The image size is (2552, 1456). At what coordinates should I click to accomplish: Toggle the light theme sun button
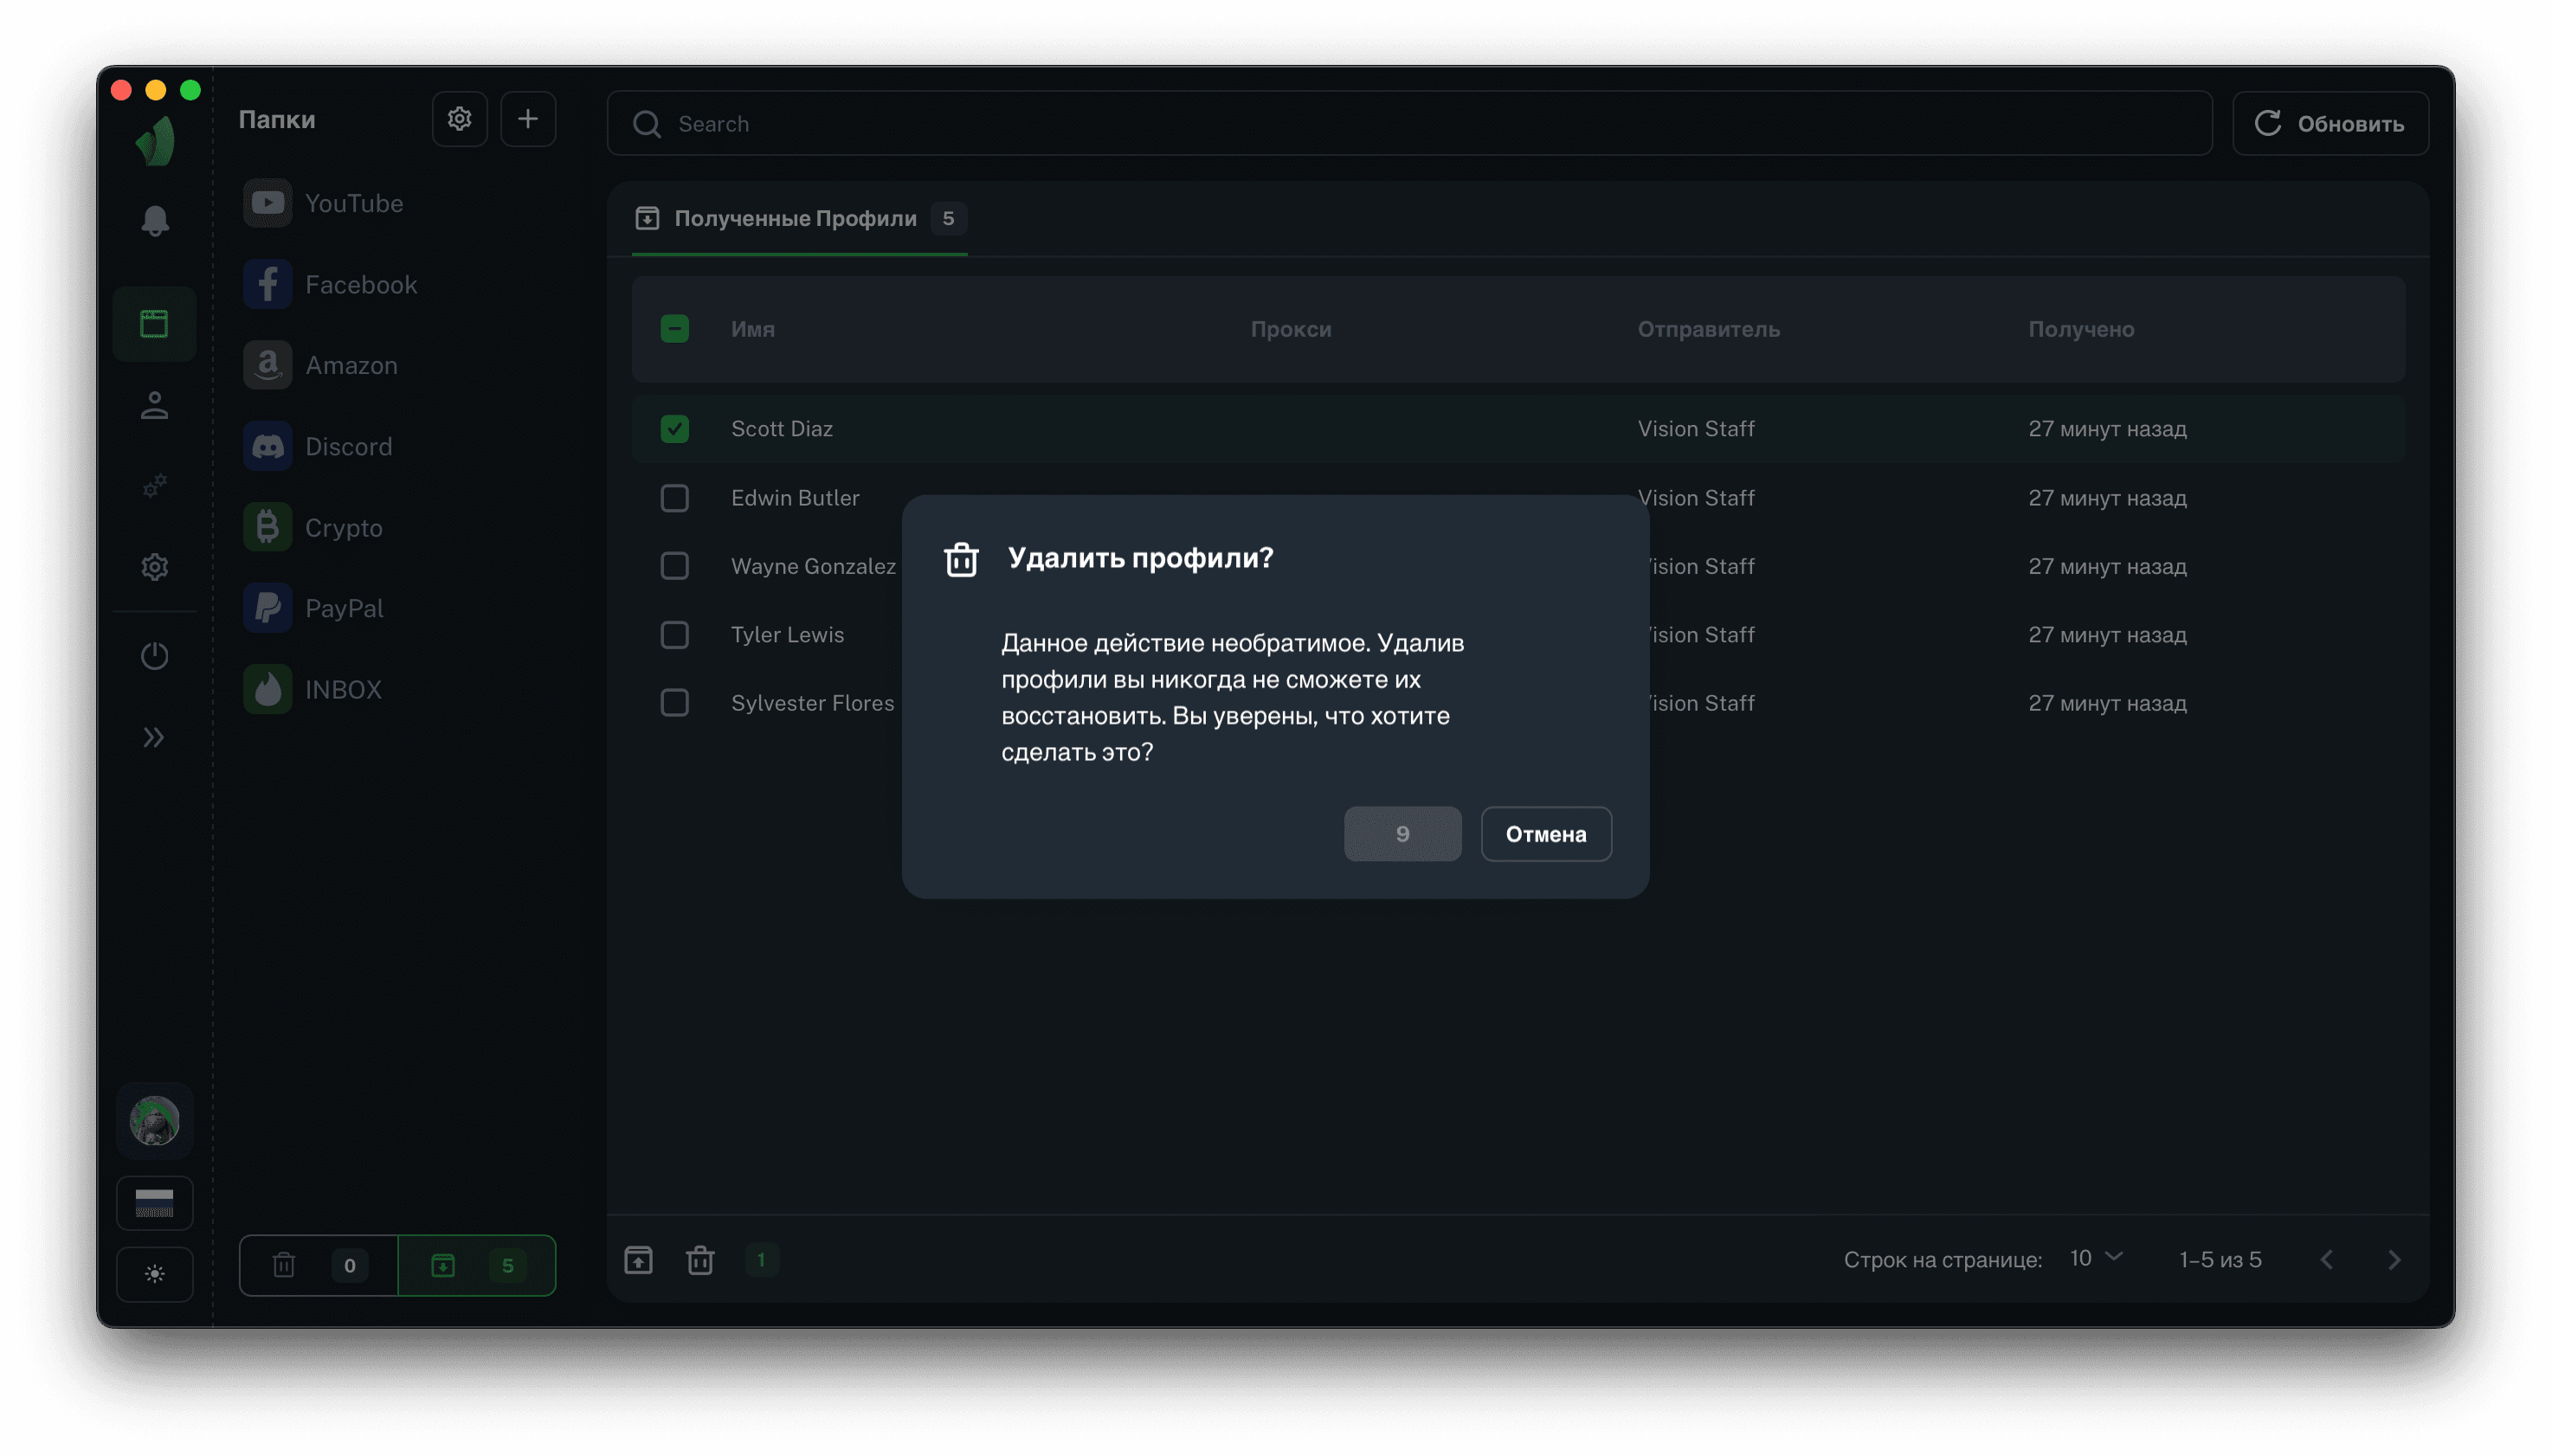pyautogui.click(x=154, y=1274)
